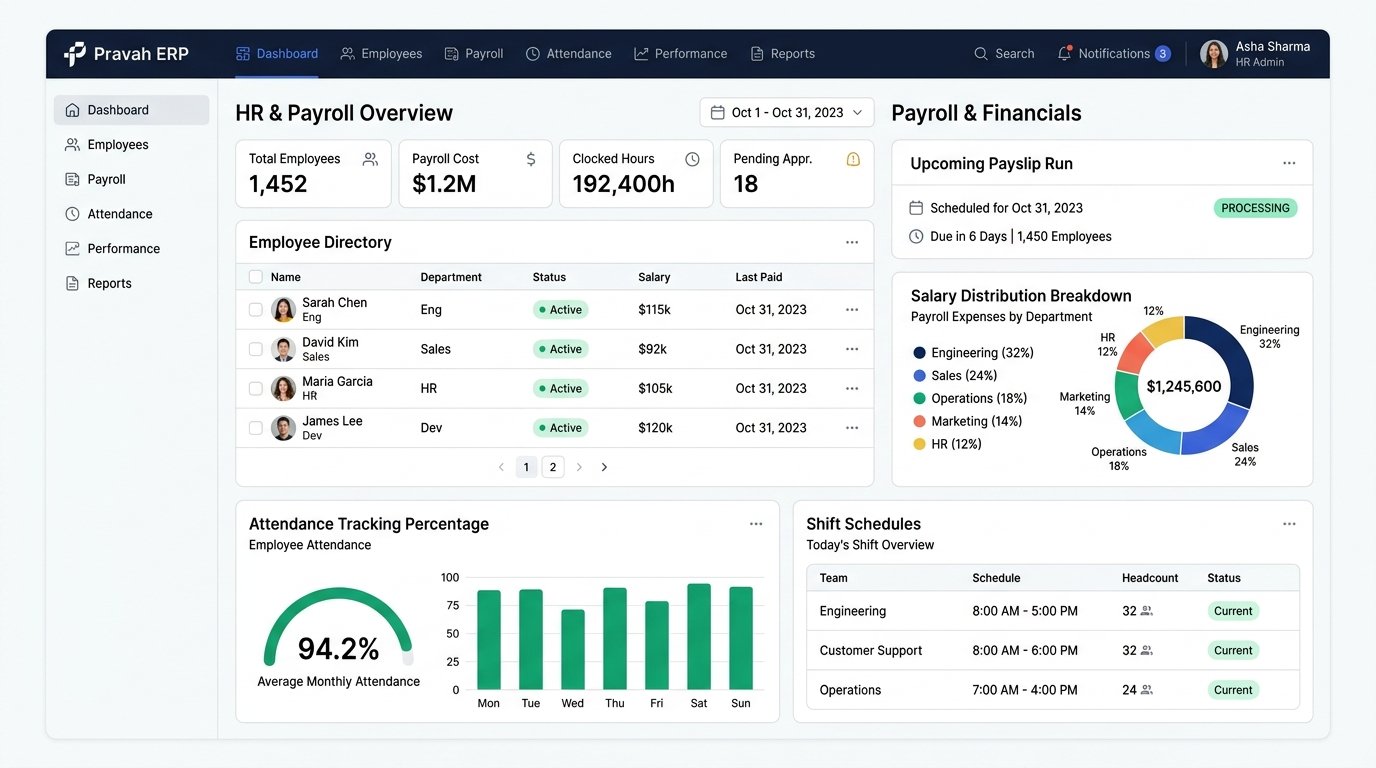This screenshot has width=1376, height=768.
Task: Click the Pending Appr. warning icon
Action: point(853,159)
